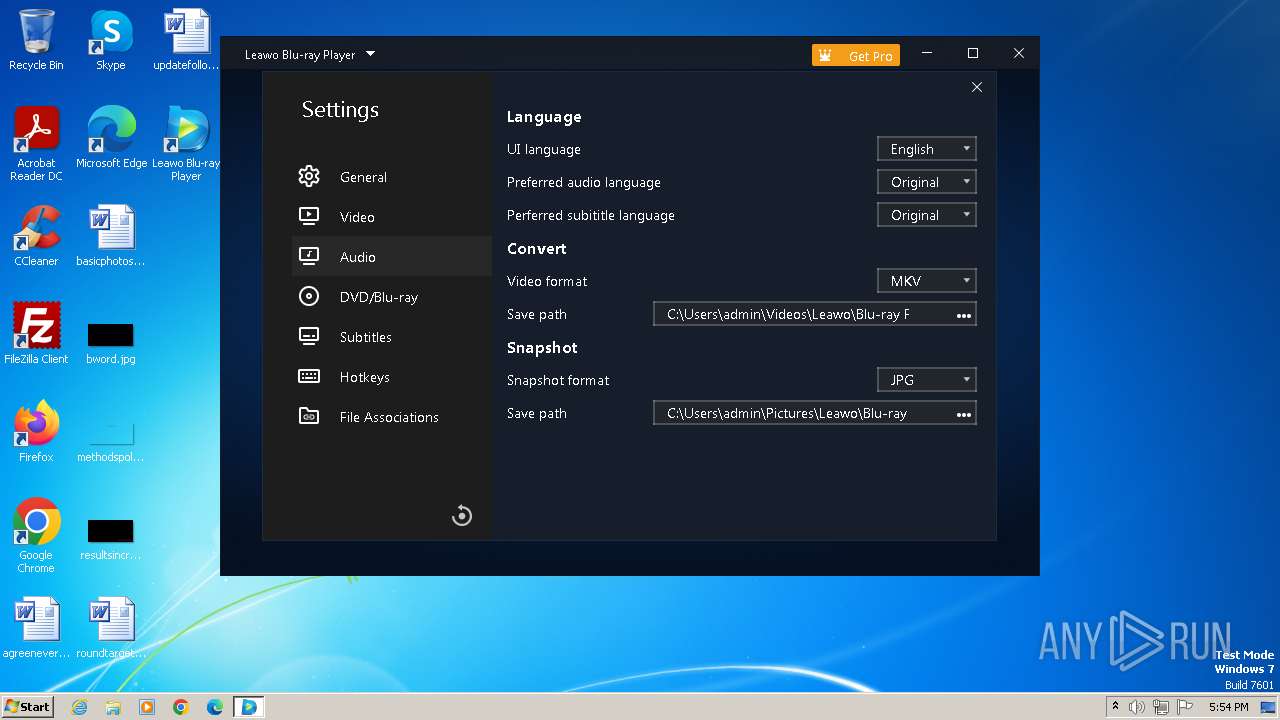Maximize the Leawo Blu-ray Player window
Image resolution: width=1280 pixels, height=720 pixels.
coord(973,54)
